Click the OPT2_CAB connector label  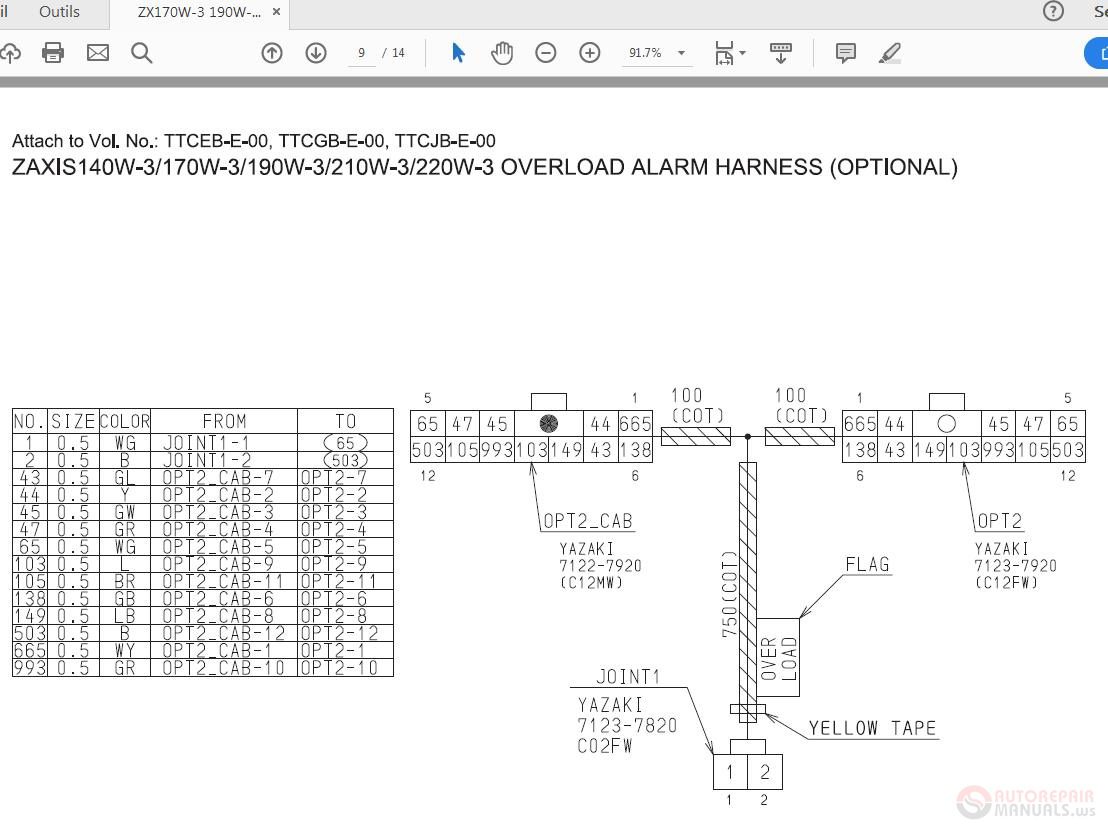click(587, 521)
